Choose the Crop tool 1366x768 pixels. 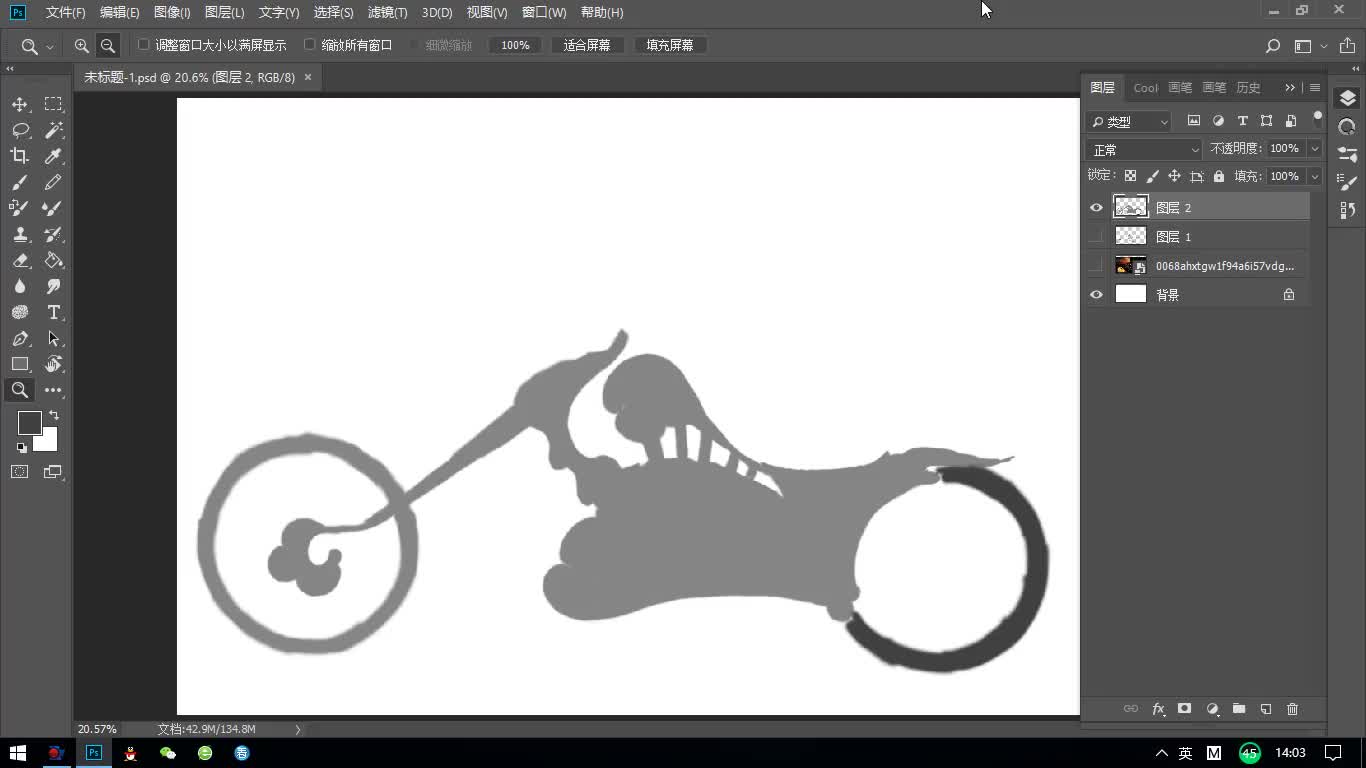[20, 156]
